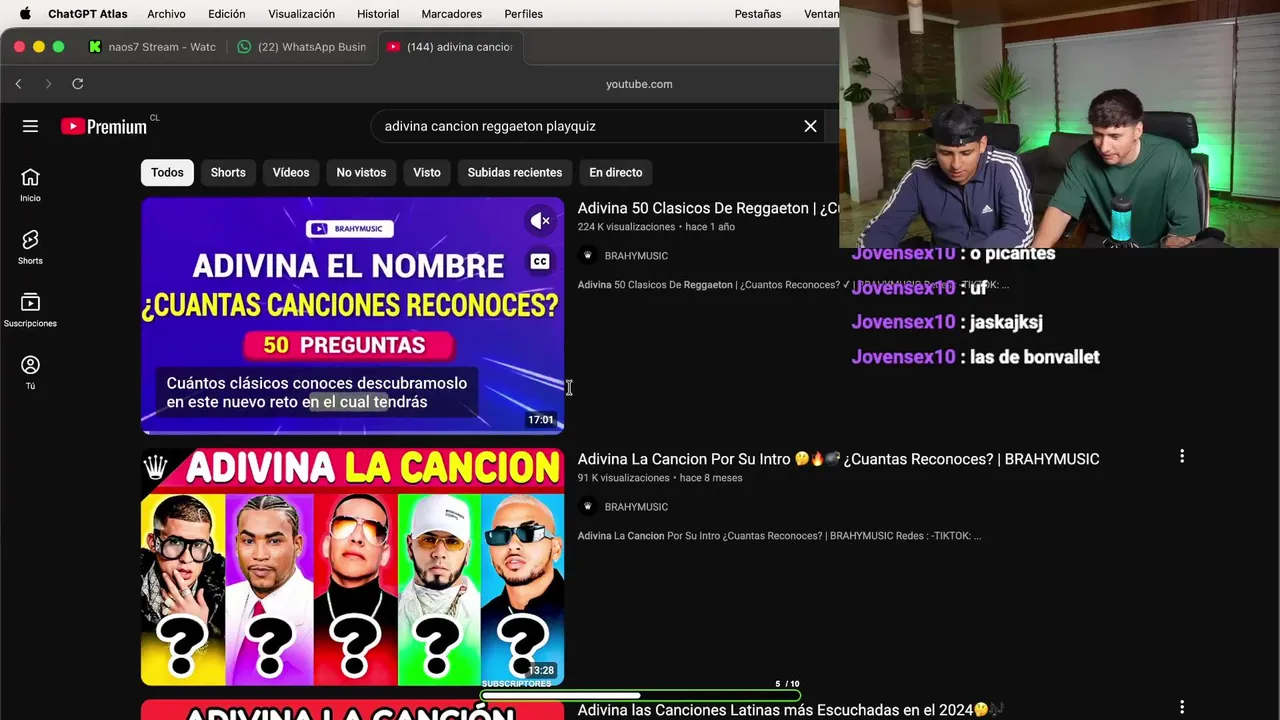Open the Historial menu

378,14
